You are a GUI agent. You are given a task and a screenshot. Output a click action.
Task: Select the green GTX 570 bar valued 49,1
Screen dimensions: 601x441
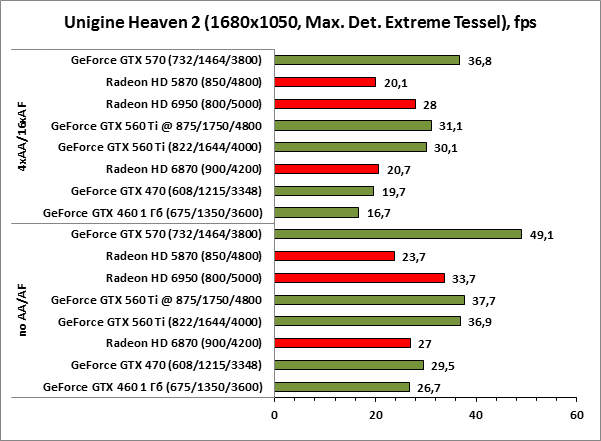pyautogui.click(x=398, y=234)
